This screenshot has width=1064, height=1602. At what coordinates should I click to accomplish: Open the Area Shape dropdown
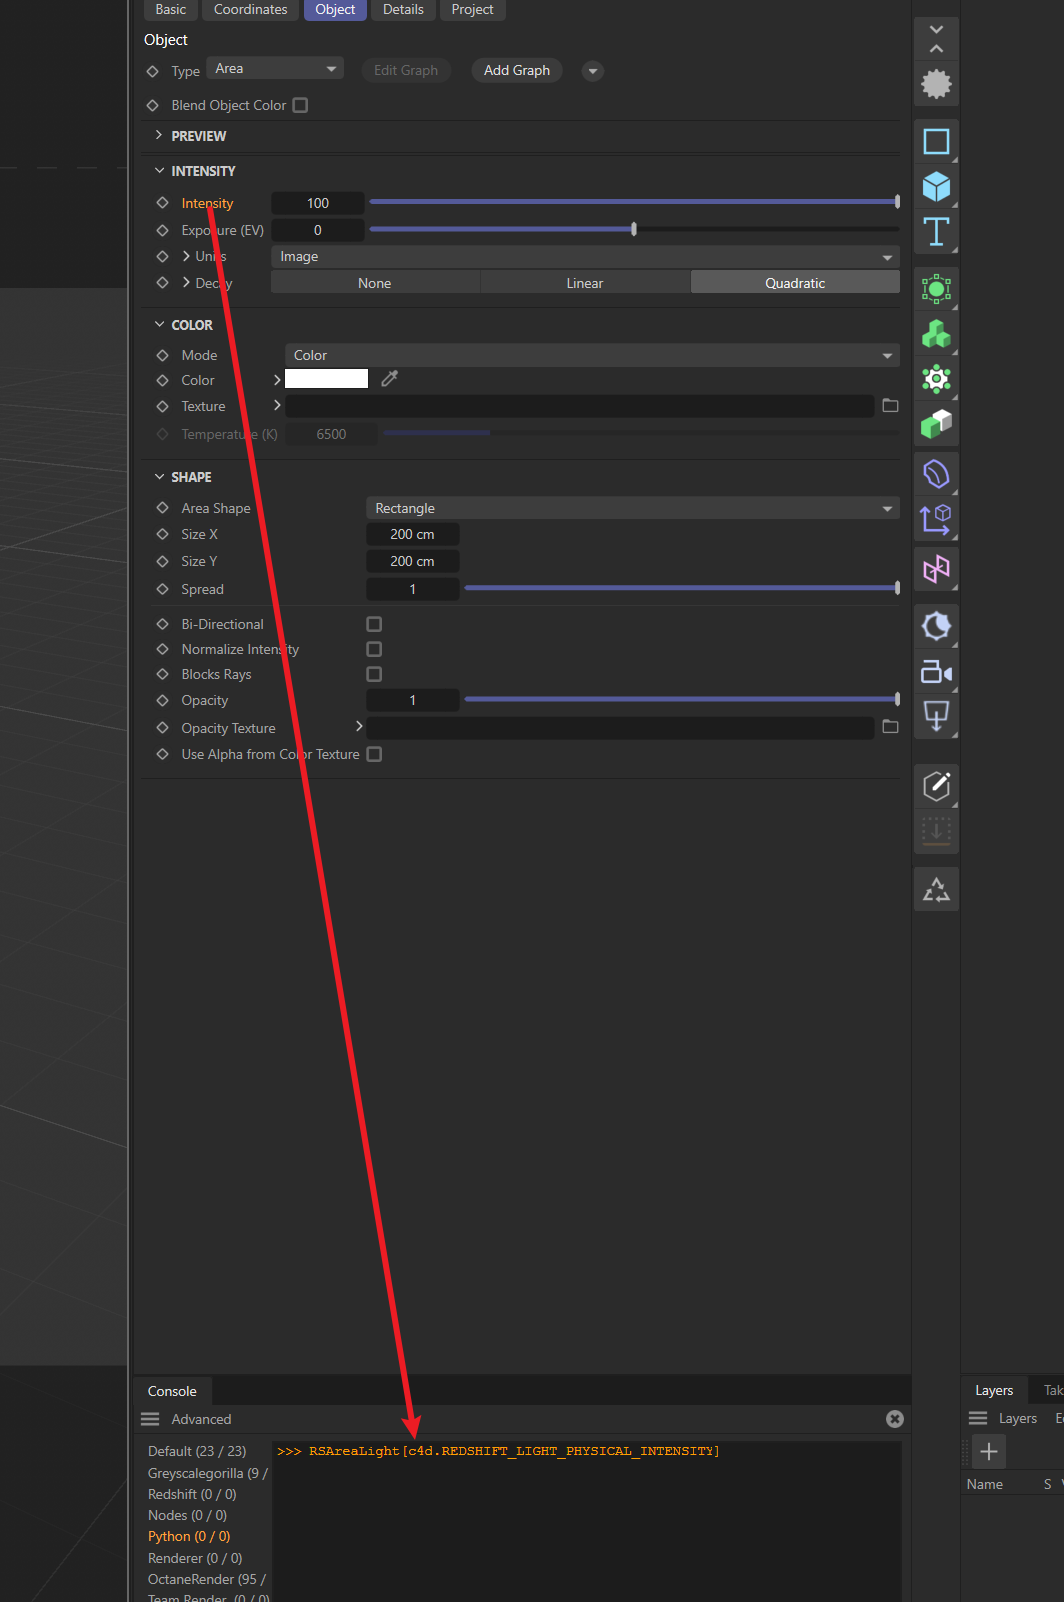(632, 508)
